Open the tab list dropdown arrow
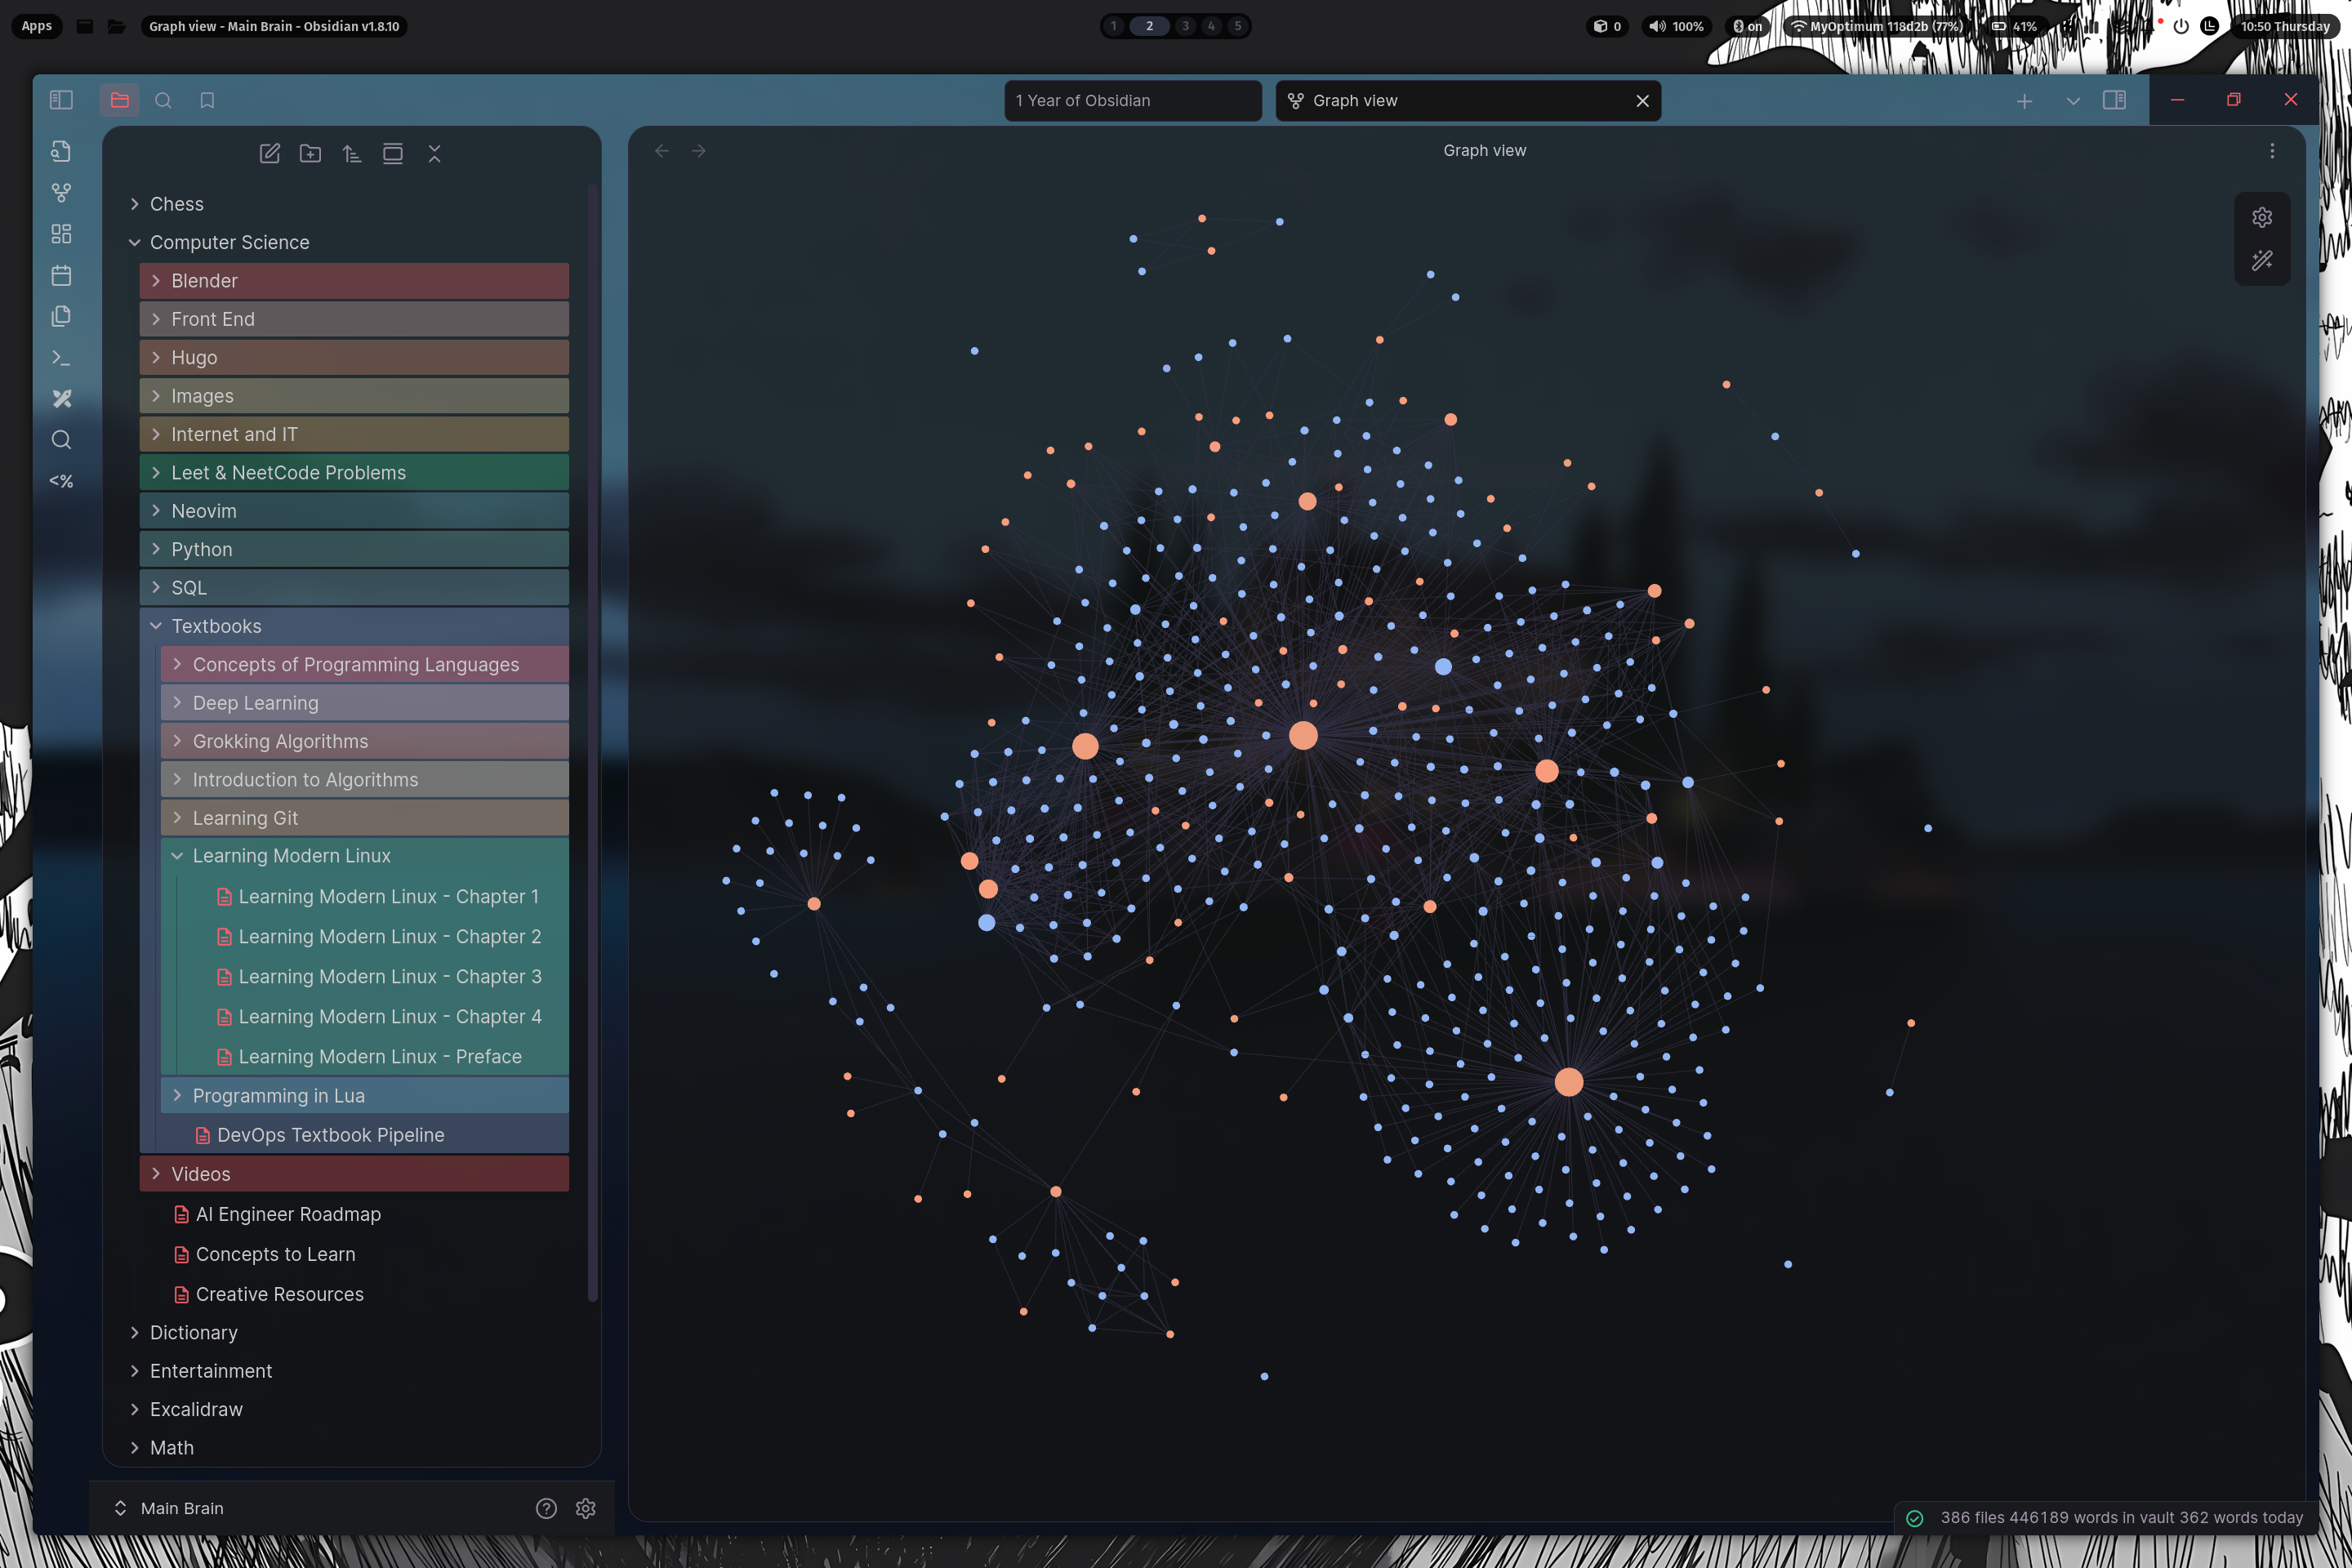Screen dimensions: 2352x1568 tap(2073, 101)
